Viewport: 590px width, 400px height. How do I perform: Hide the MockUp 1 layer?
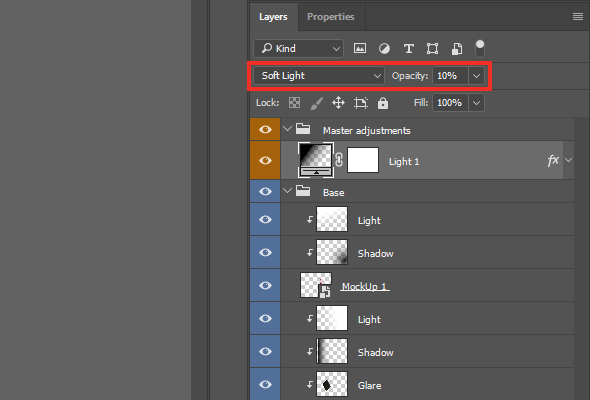point(265,285)
